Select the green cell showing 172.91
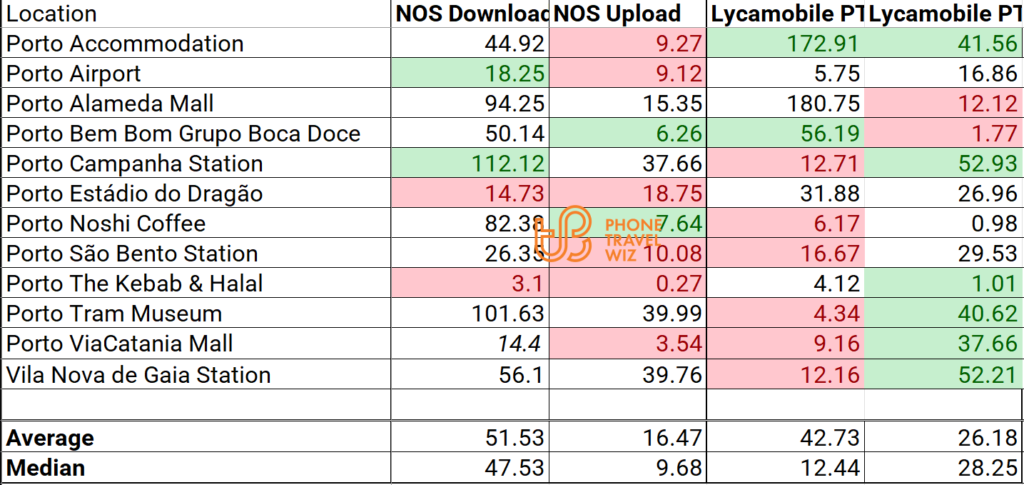 (x=787, y=44)
